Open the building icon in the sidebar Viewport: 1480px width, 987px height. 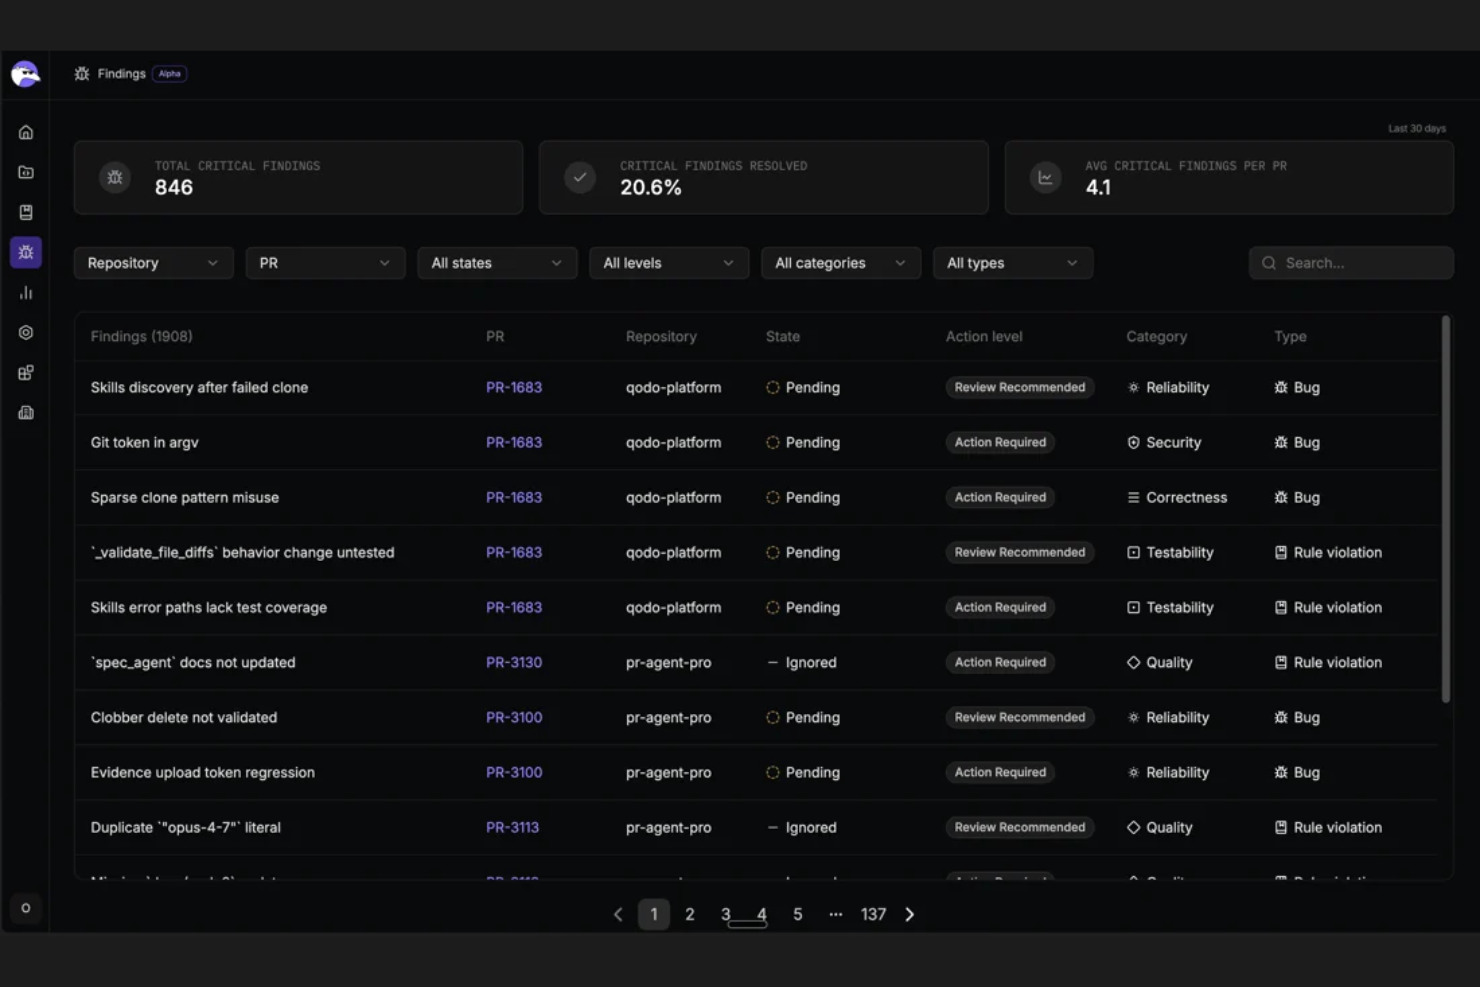coord(26,412)
